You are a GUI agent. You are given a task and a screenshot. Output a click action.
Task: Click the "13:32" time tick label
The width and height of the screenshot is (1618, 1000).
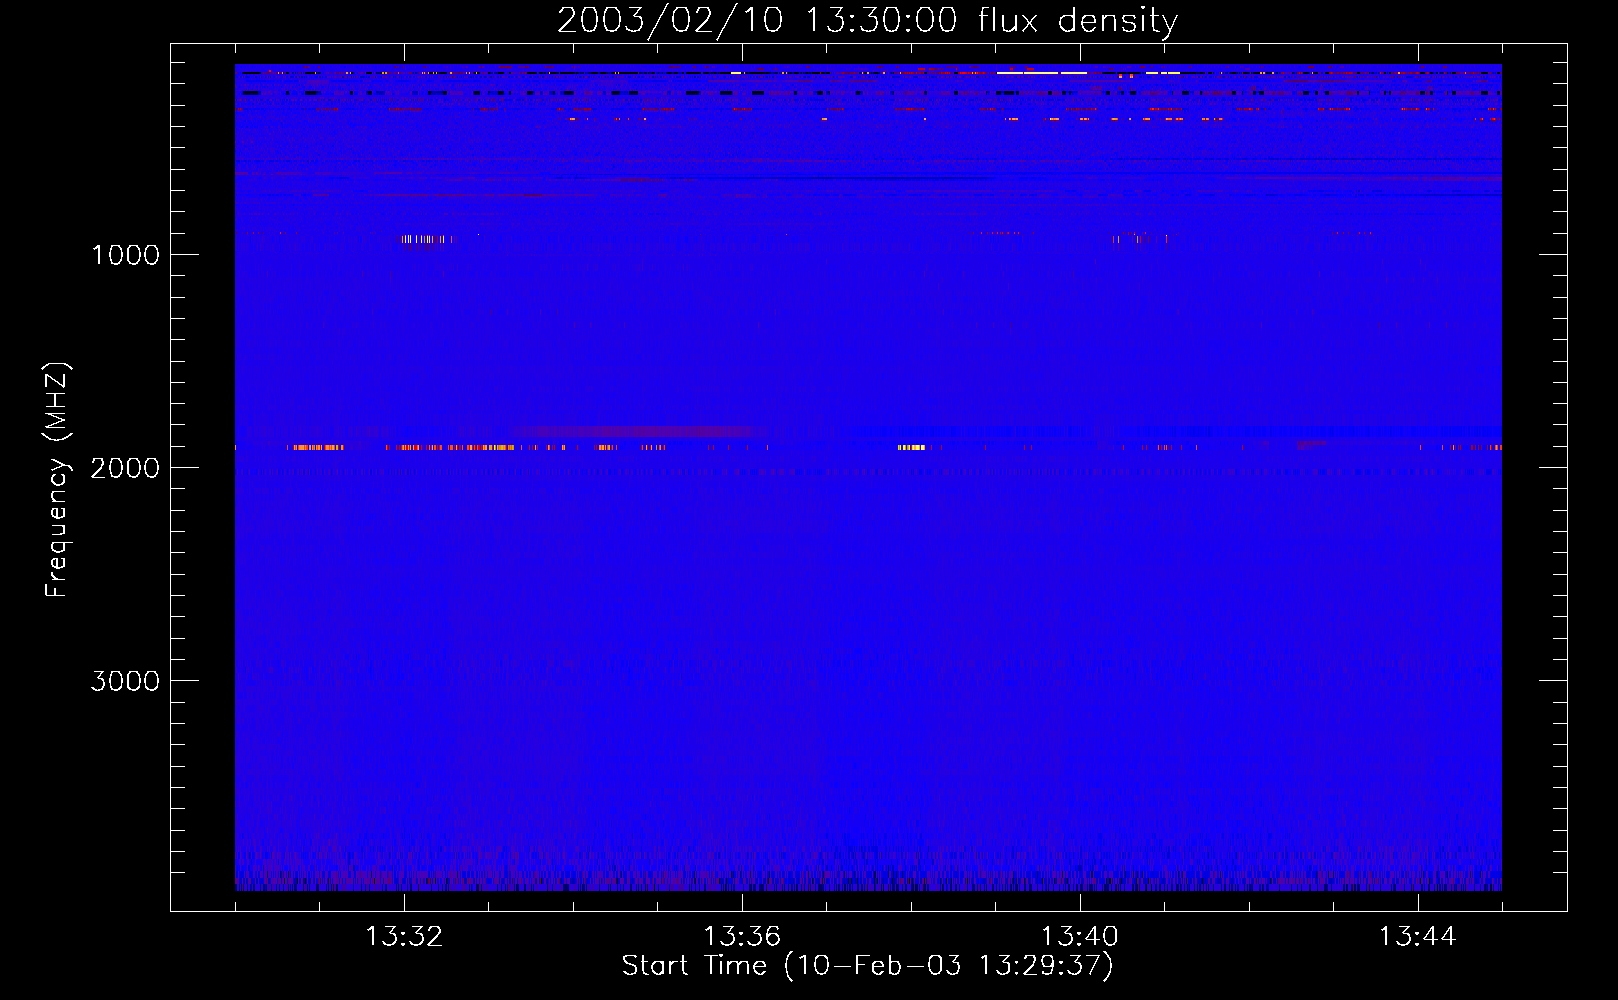[x=404, y=937]
